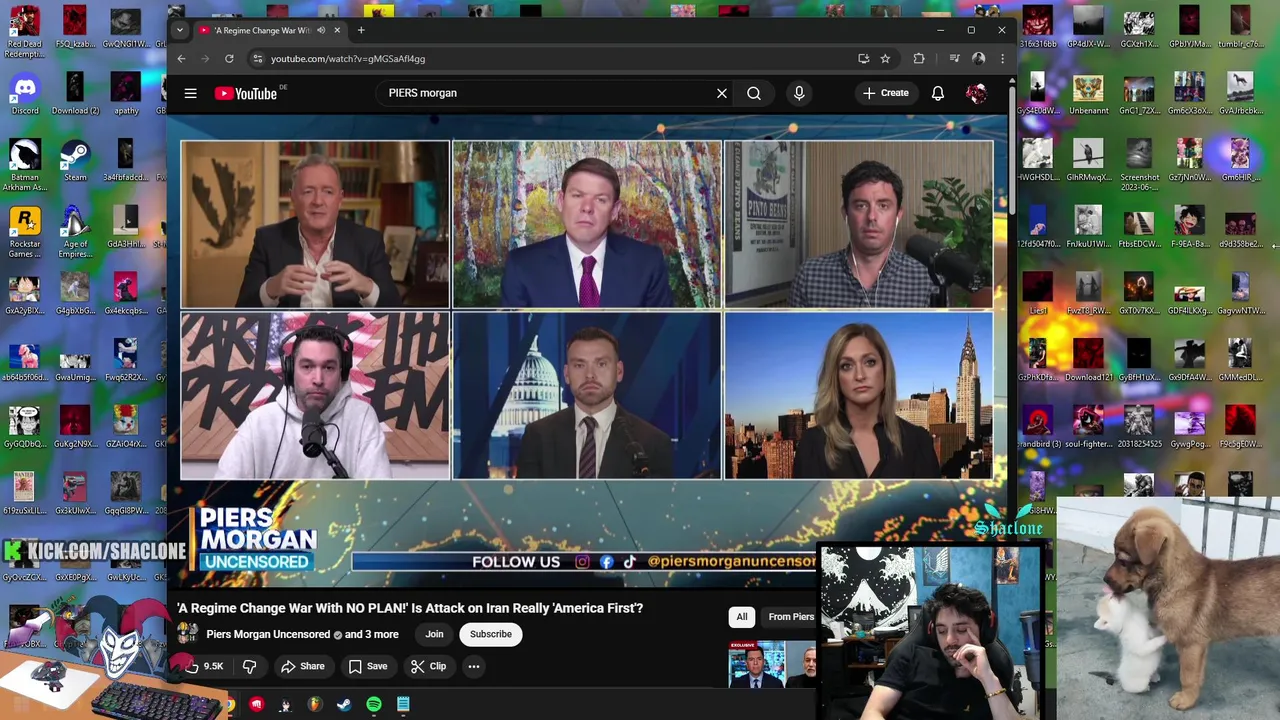Image resolution: width=1280 pixels, height=720 pixels.
Task: Open the Screenshot 2023-06 desktop file
Action: [x=1139, y=165]
